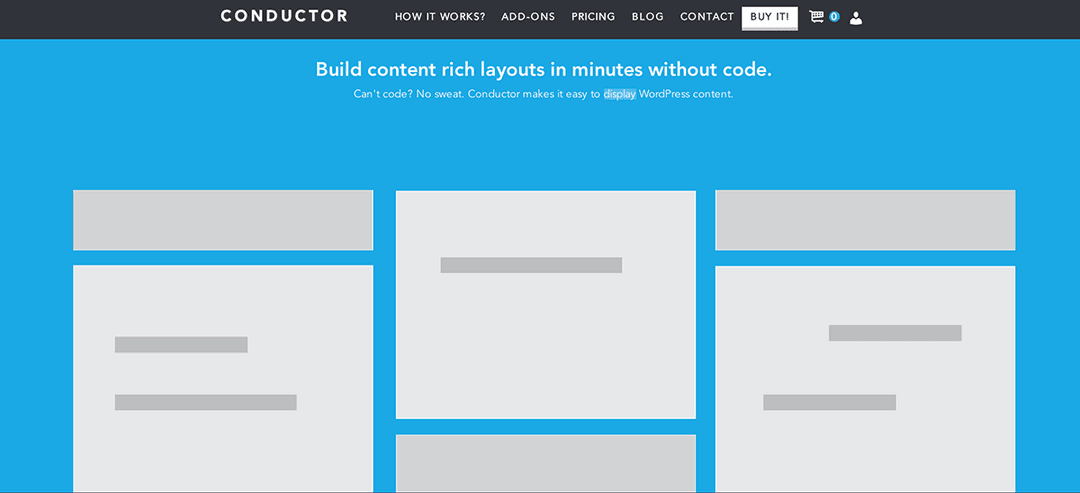Click the highlighted word "display"
This screenshot has height=493, width=1080.
tap(619, 94)
